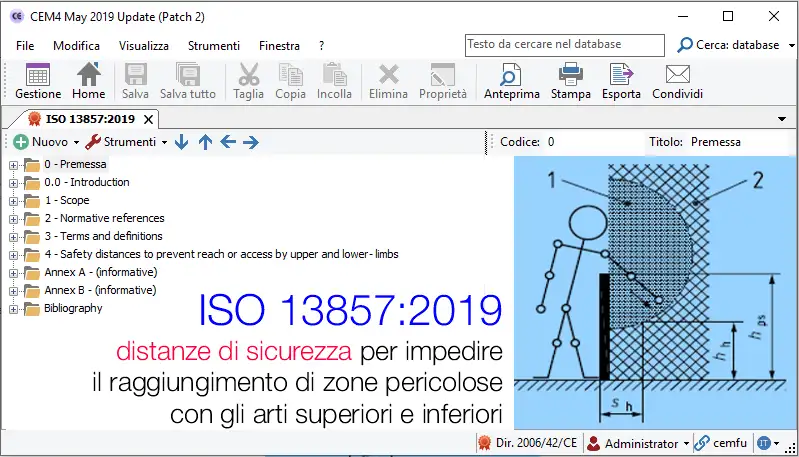
Task: Click the Copia toolbar icon
Action: point(290,74)
